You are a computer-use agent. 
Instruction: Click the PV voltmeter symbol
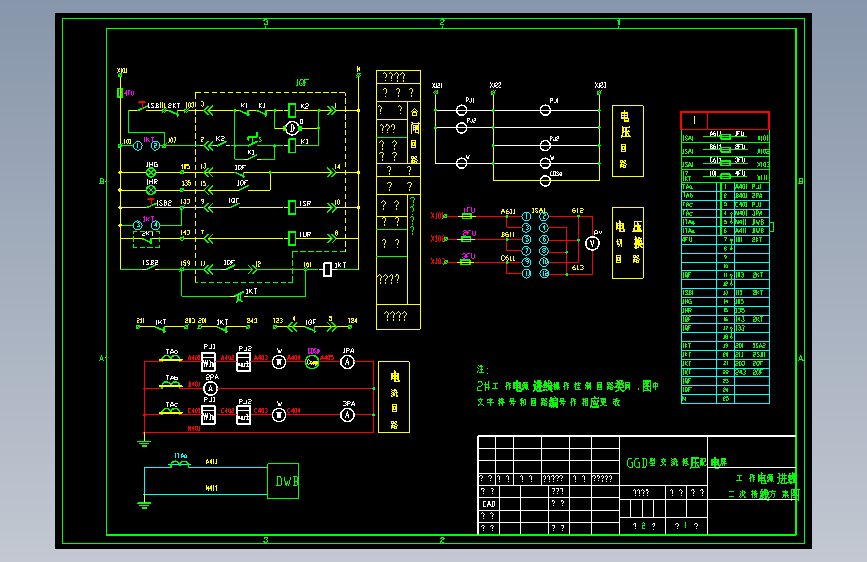click(x=592, y=243)
